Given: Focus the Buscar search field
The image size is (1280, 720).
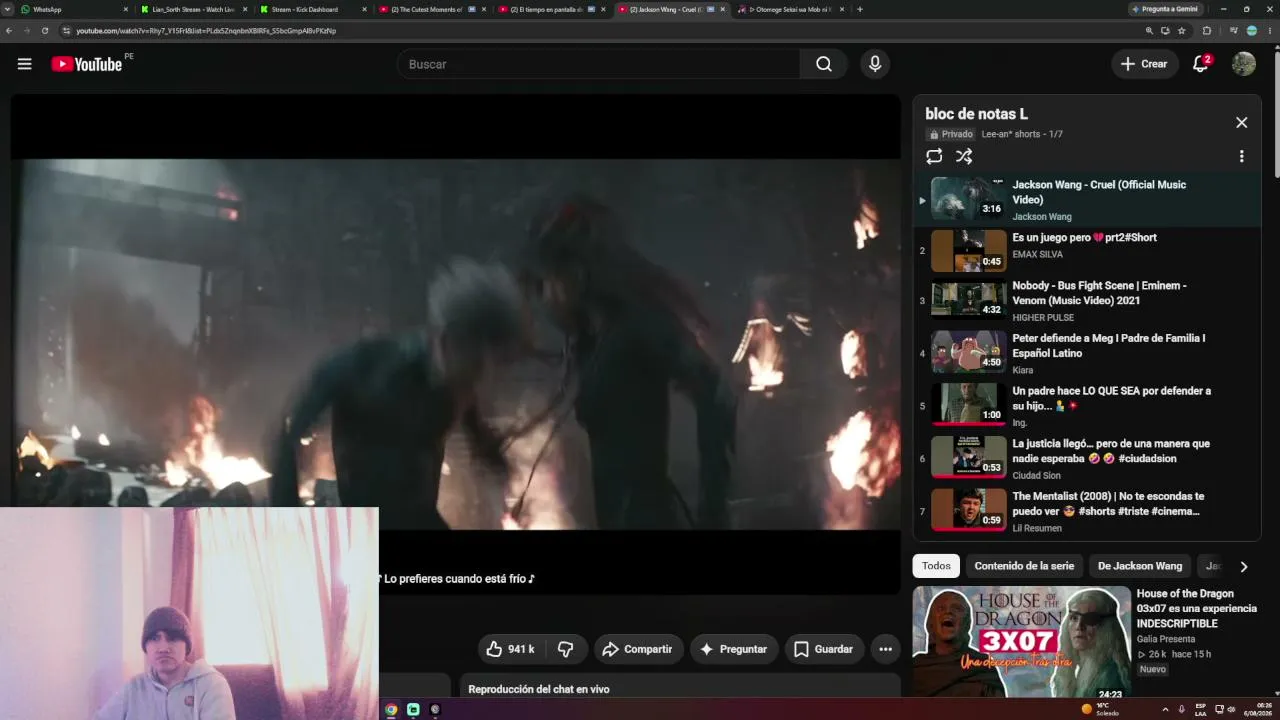Looking at the screenshot, I should pyautogui.click(x=598, y=64).
